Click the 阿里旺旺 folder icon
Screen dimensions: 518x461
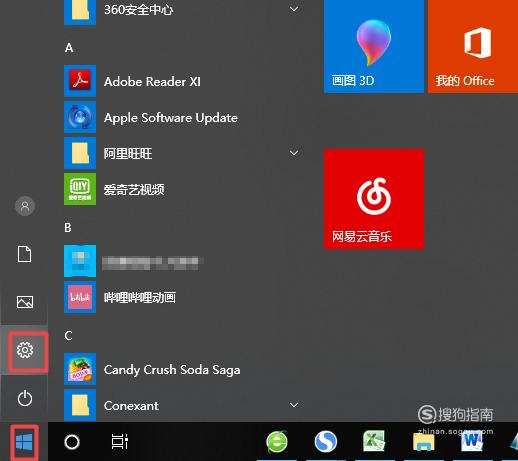(x=80, y=153)
